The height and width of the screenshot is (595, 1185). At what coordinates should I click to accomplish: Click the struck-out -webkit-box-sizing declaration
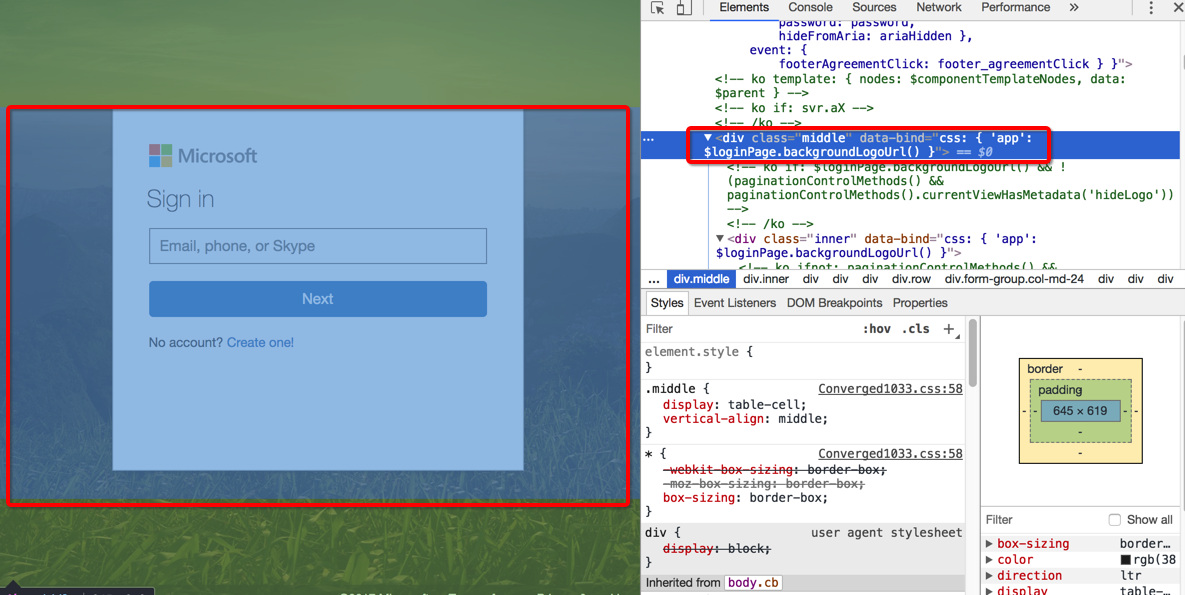coord(773,469)
